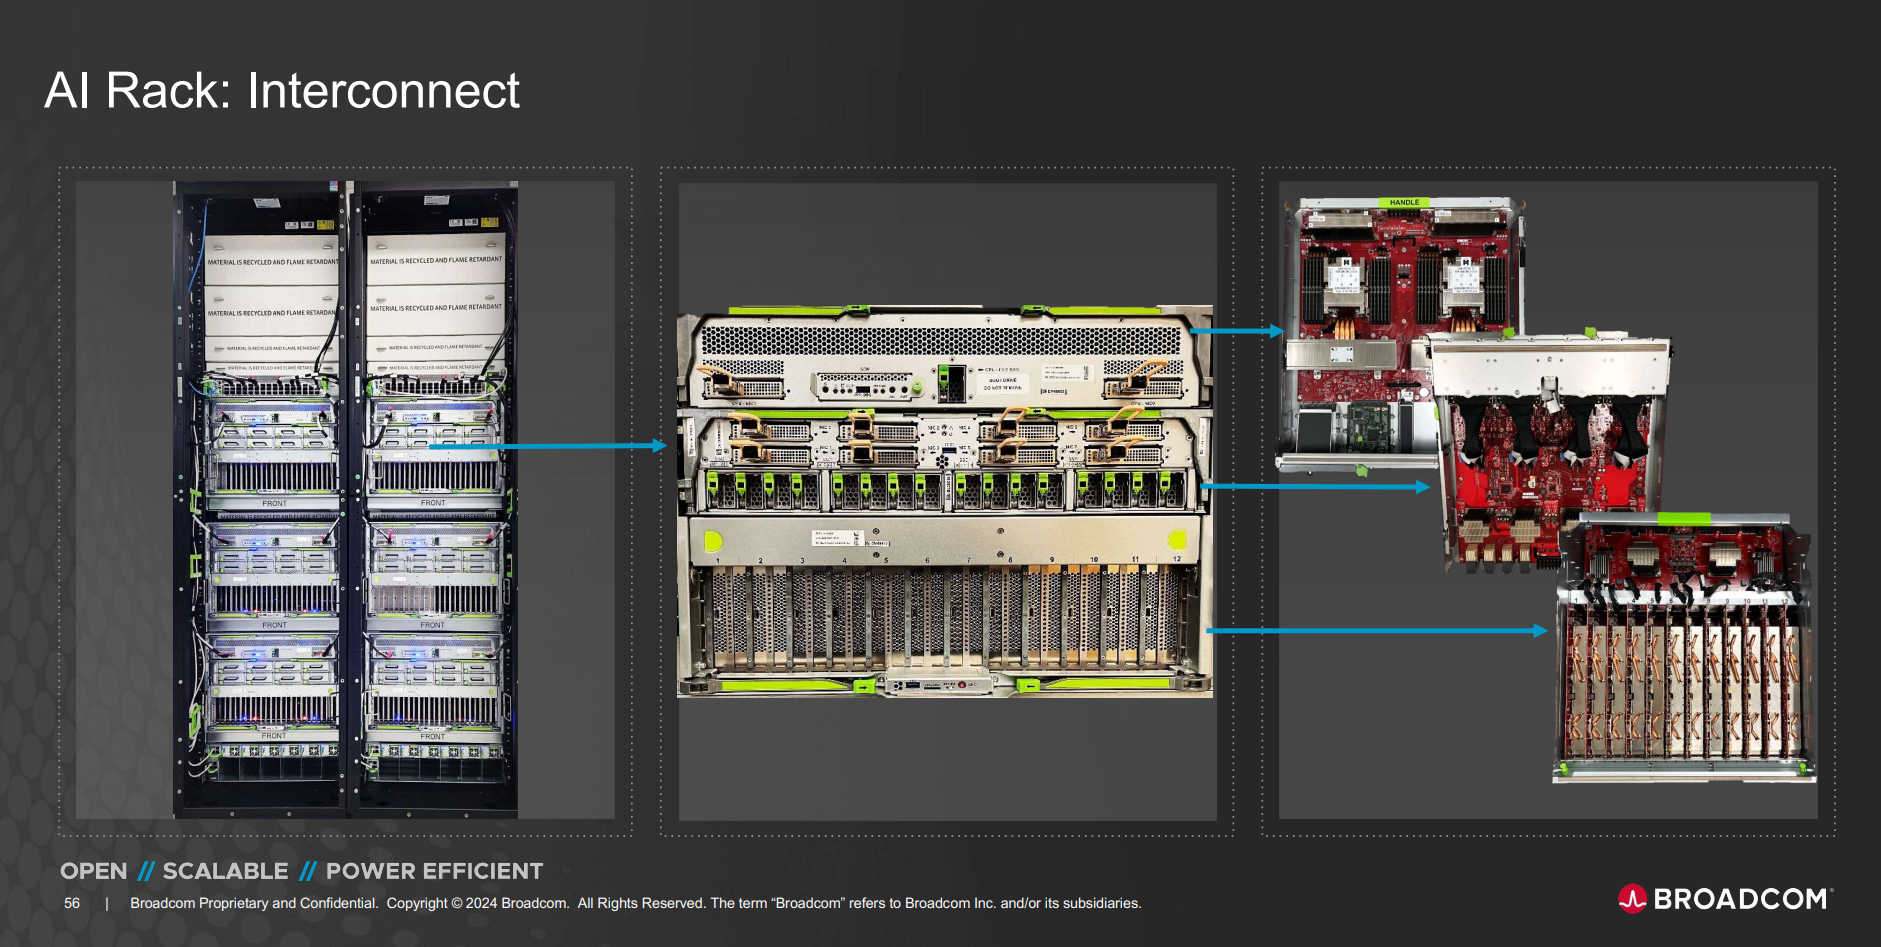Select the dual server rack photo
Viewport: 1881px width, 947px height.
tap(345, 500)
